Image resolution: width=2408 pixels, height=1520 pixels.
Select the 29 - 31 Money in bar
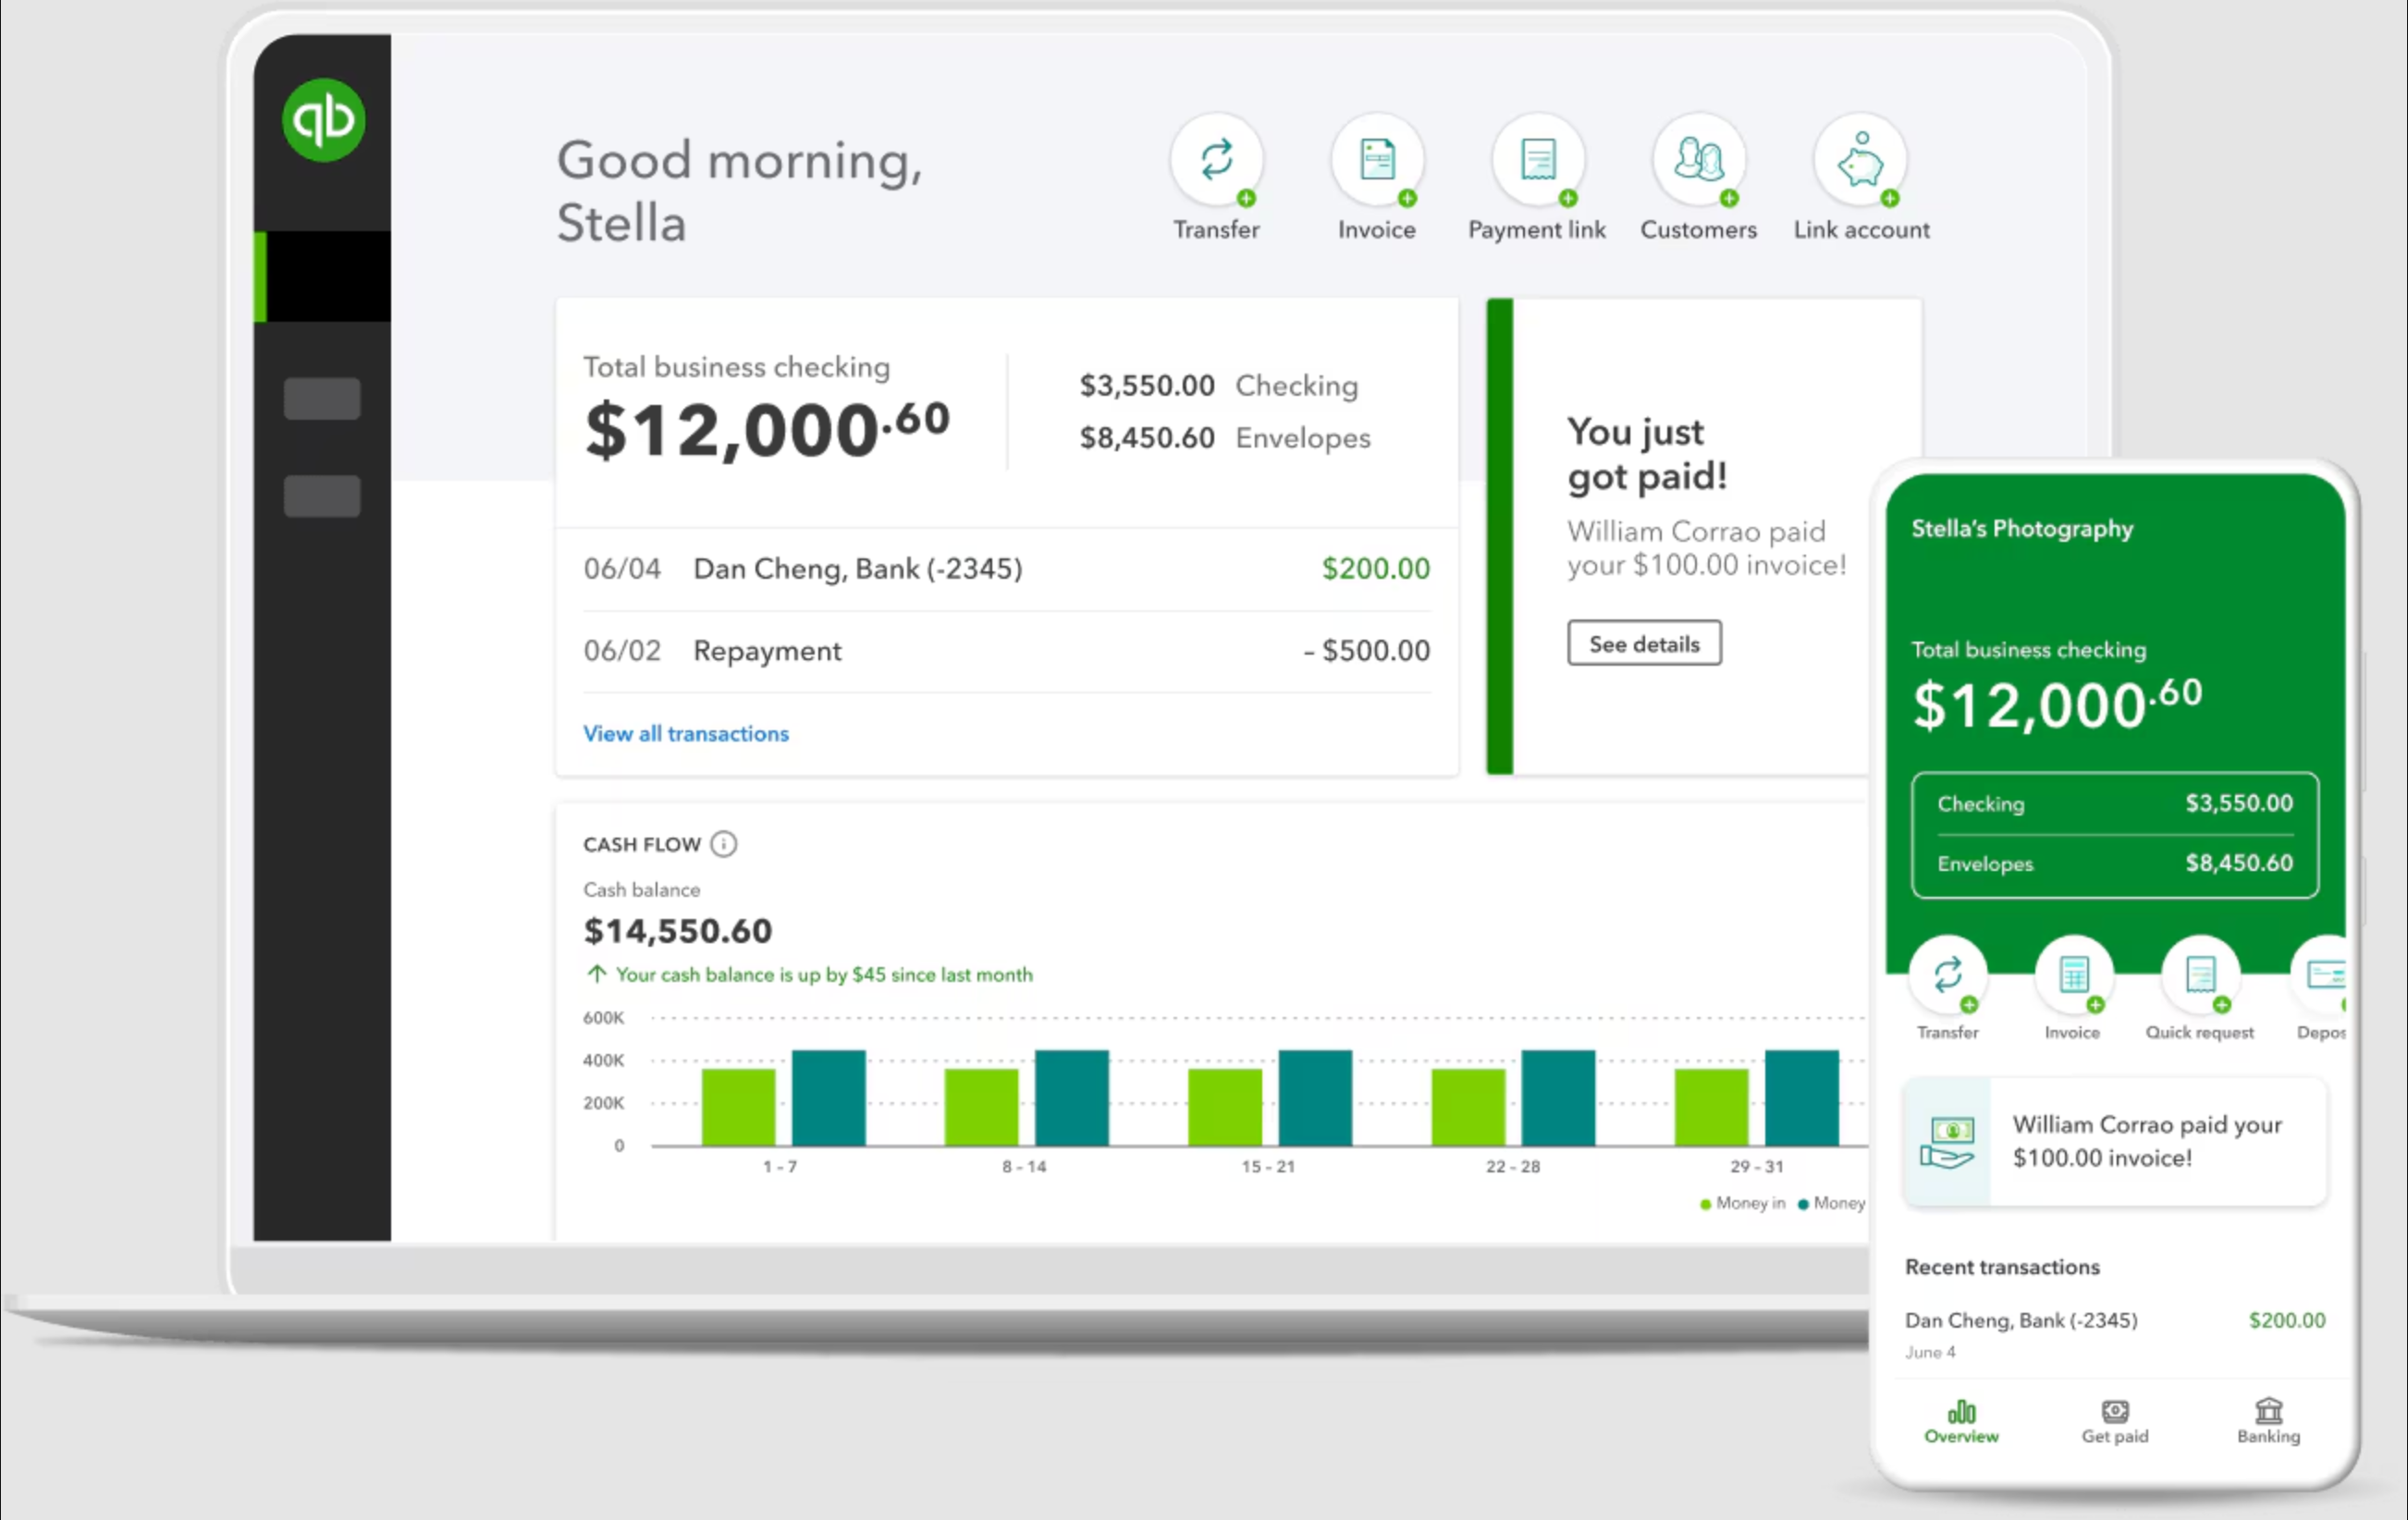(x=1711, y=1107)
